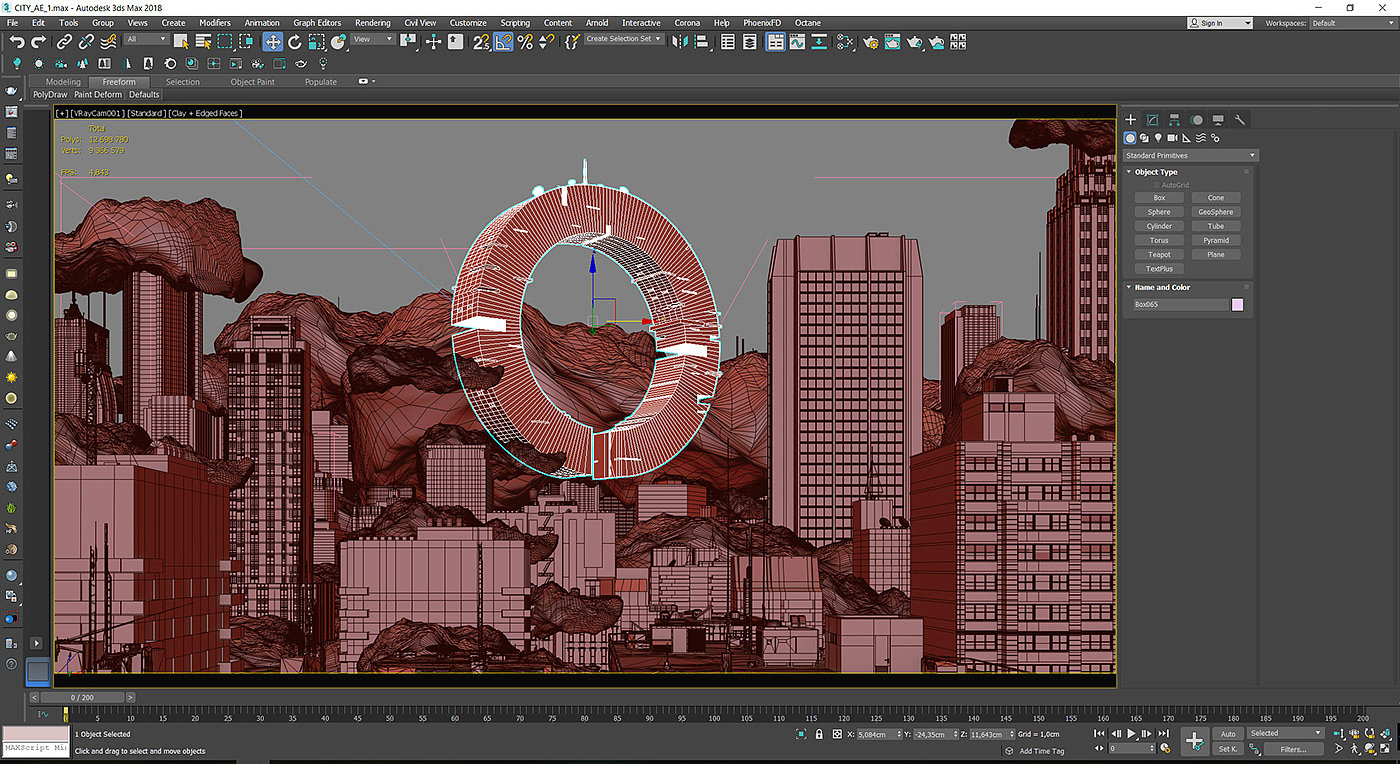Collapse the Object Type rollout

[1156, 172]
